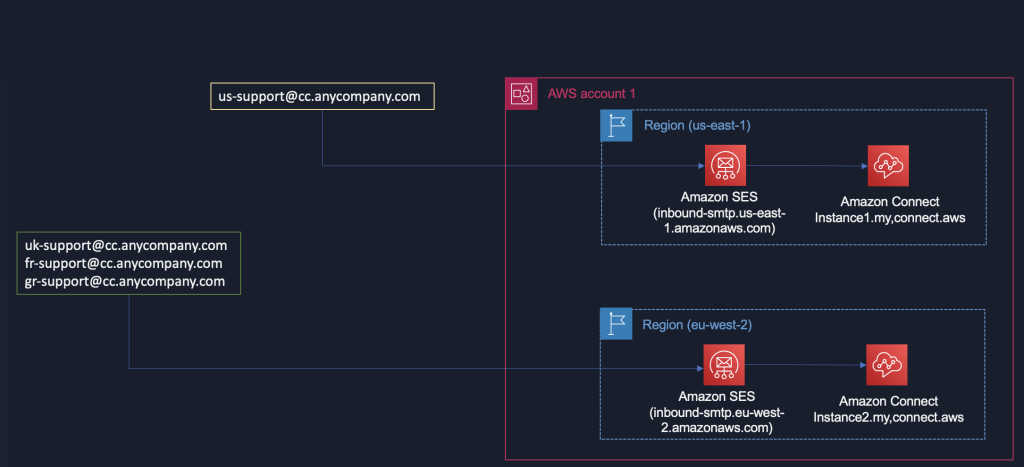Select the Amazon Connect Instance1 icon
This screenshot has width=1024, height=467.
[x=889, y=165]
